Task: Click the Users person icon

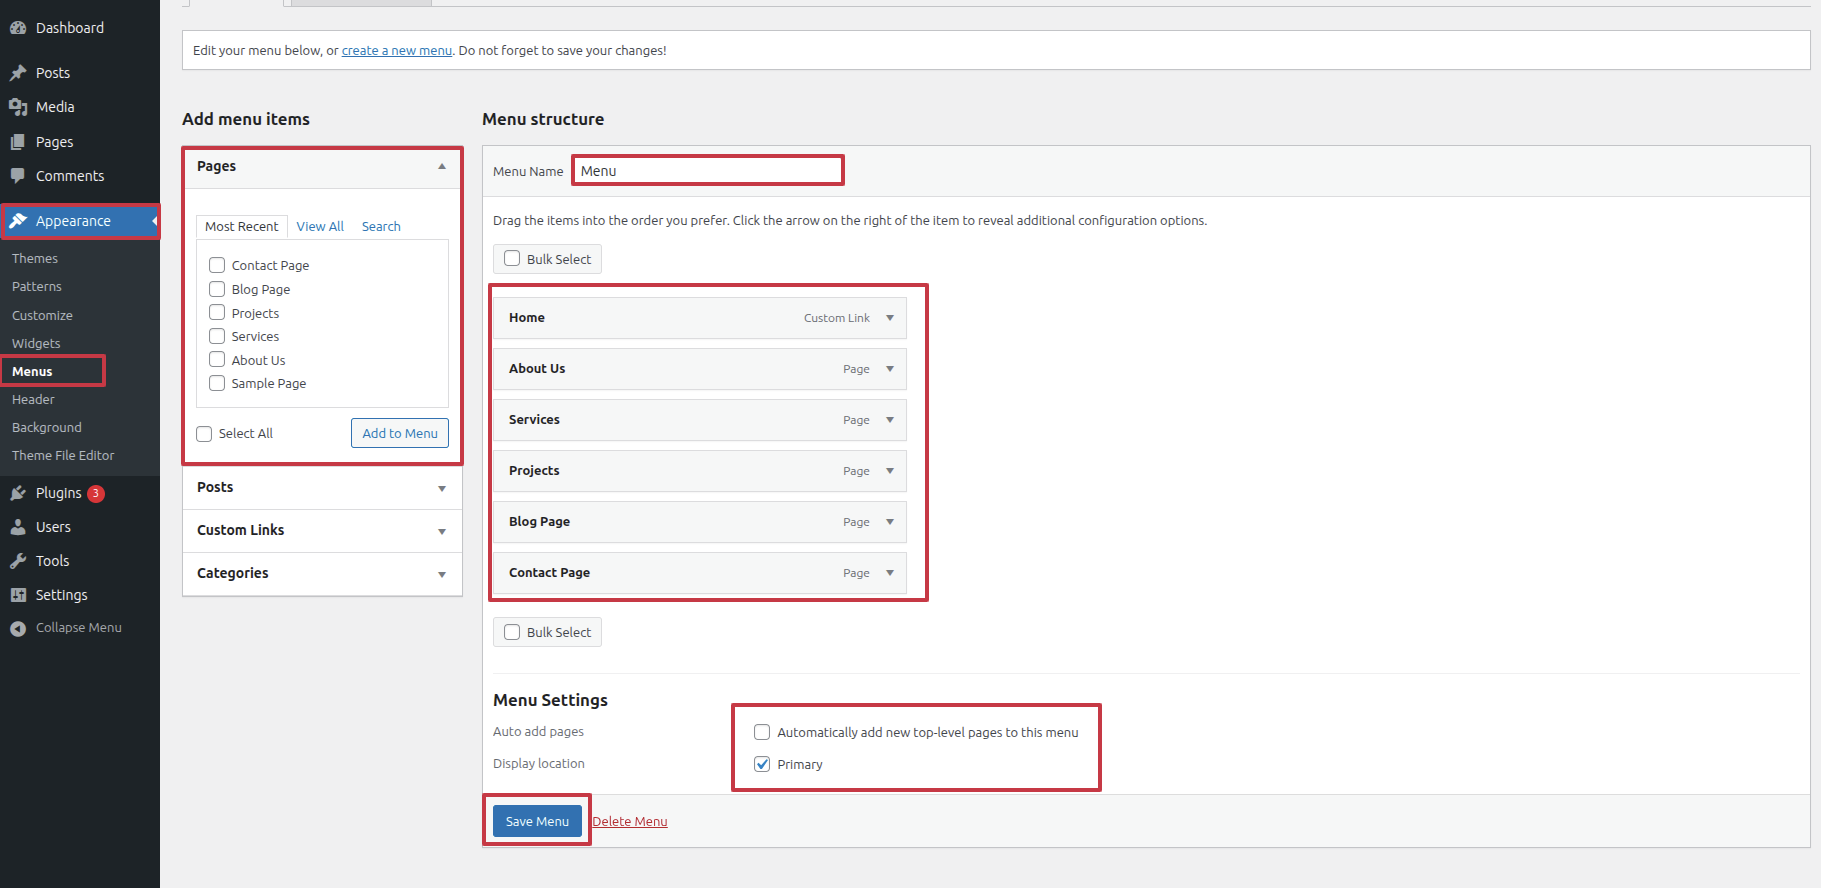Action: coord(18,527)
